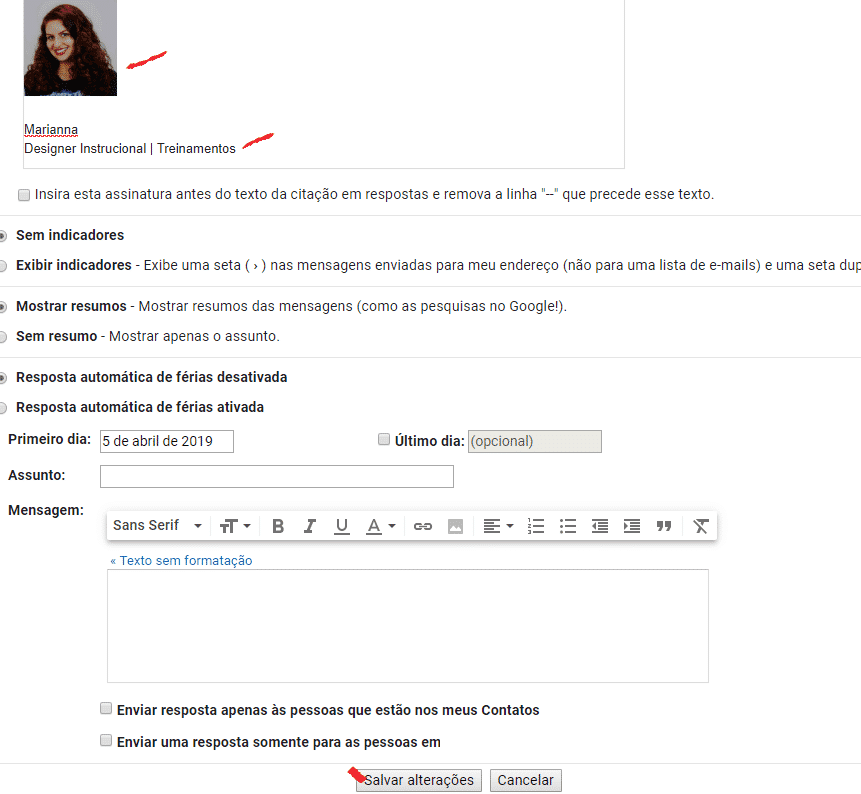This screenshot has width=861, height=794.
Task: Click the profile photo in the signature
Action: tap(70, 48)
